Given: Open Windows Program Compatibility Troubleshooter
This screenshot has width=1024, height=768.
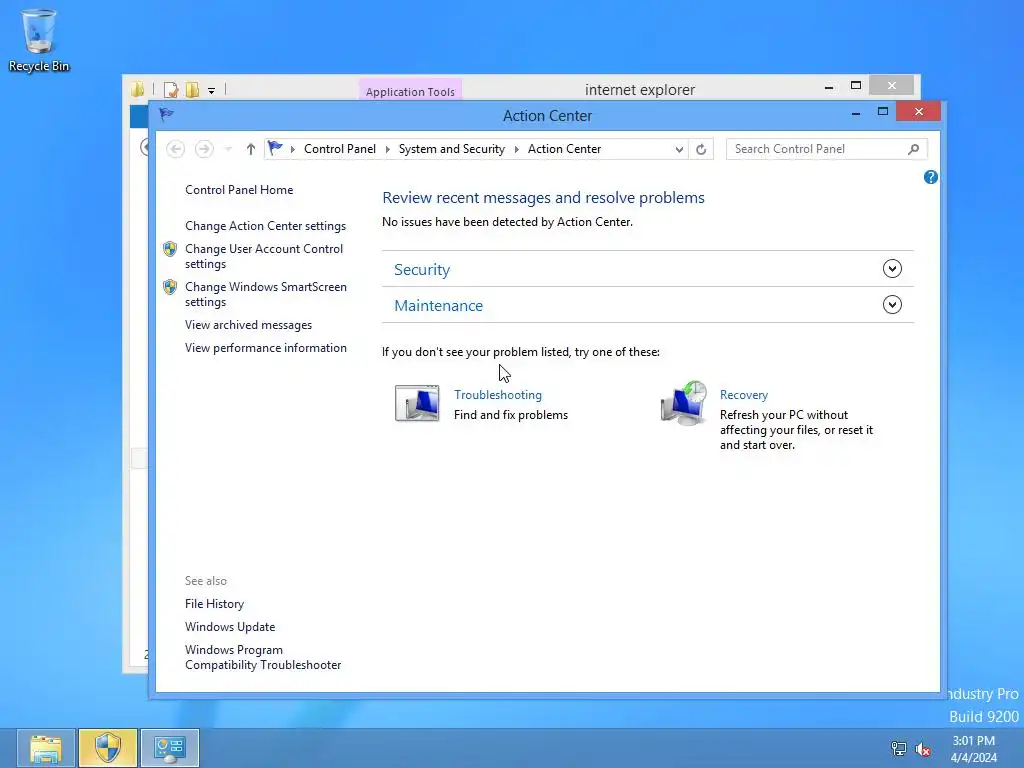Looking at the screenshot, I should tap(263, 657).
